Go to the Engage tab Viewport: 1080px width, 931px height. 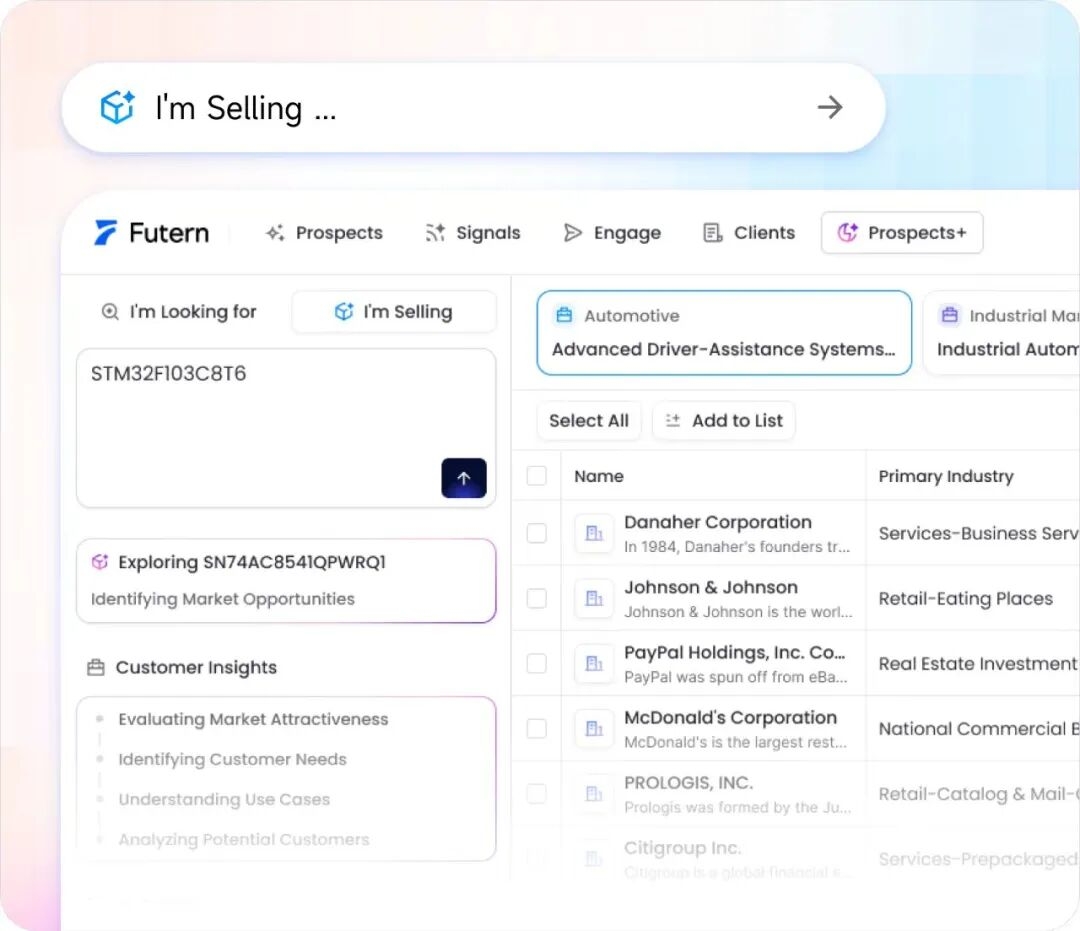(x=612, y=233)
